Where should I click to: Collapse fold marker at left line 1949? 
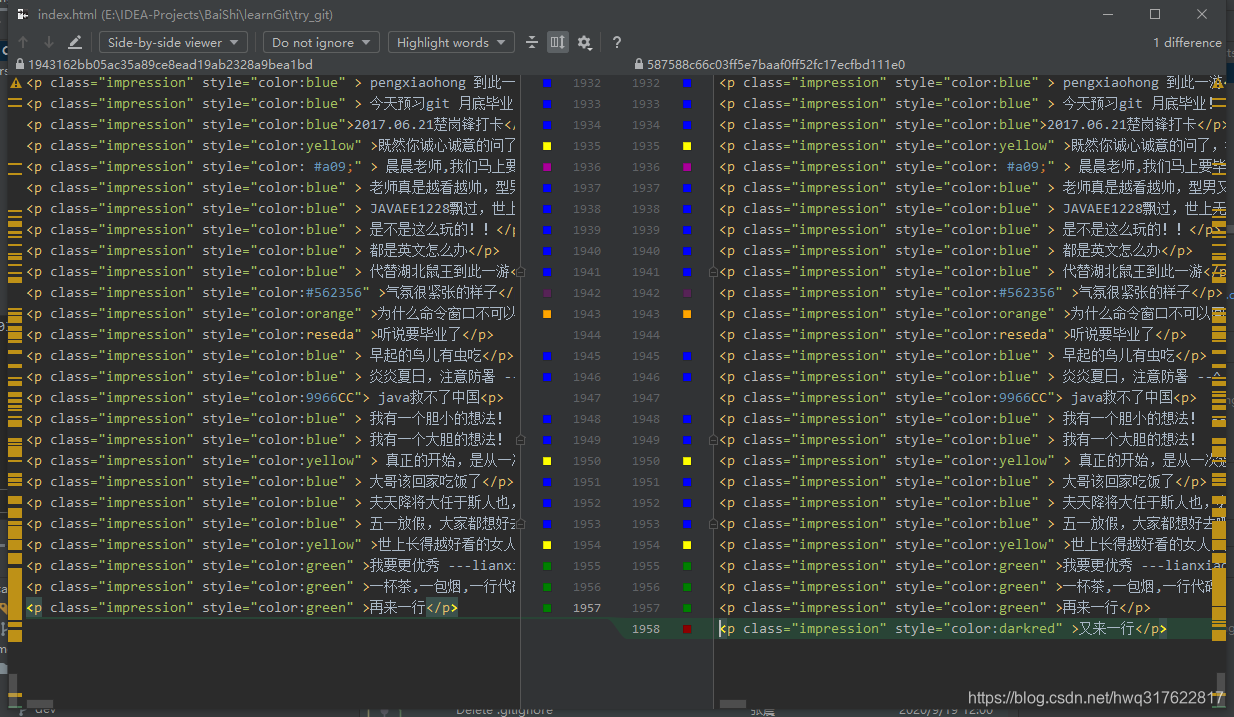pyautogui.click(x=520, y=440)
